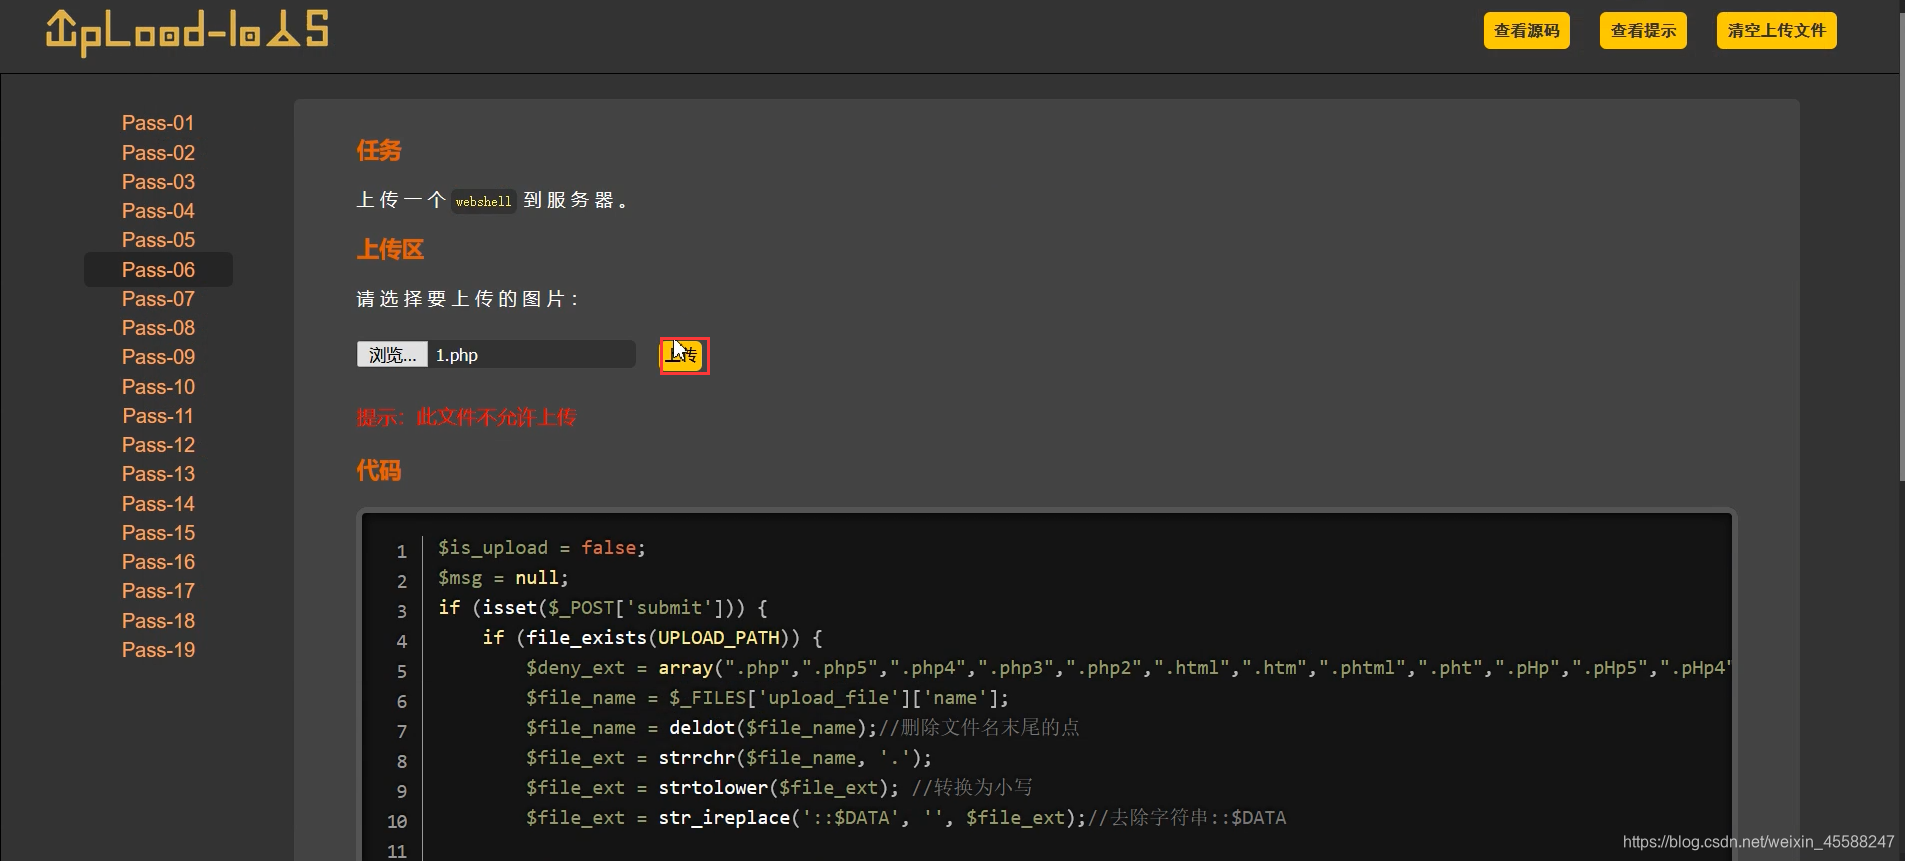Click the Upload-labs logo
Image resolution: width=1905 pixels, height=861 pixels.
(187, 32)
